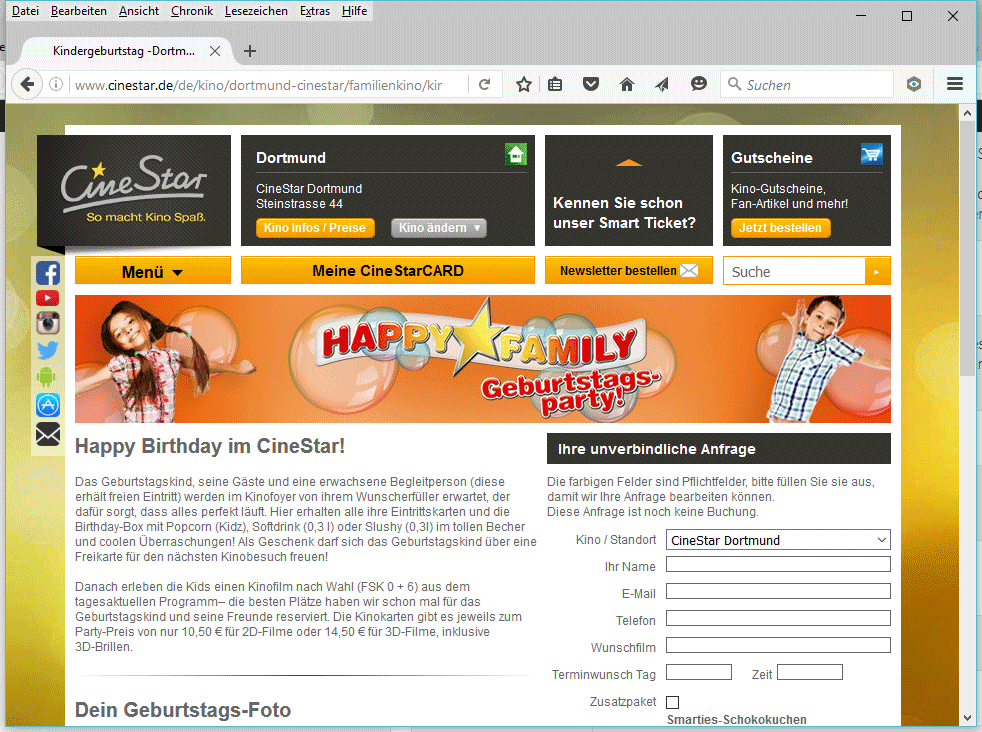The image size is (982, 732).
Task: Tick the Zusatzpaket checkbox
Action: 673,703
